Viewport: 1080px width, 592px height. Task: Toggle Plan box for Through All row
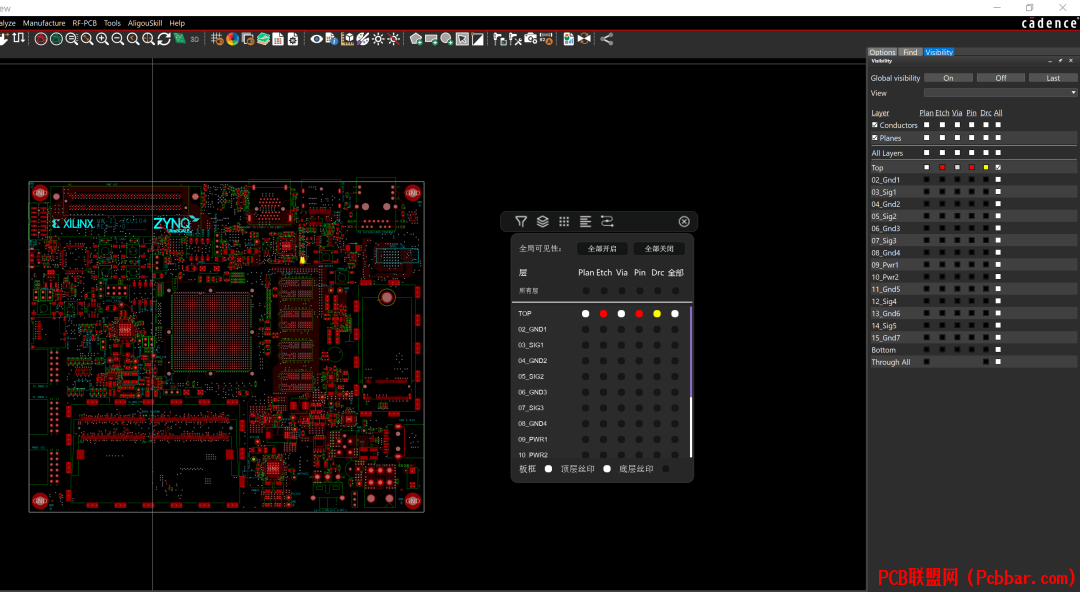(926, 362)
